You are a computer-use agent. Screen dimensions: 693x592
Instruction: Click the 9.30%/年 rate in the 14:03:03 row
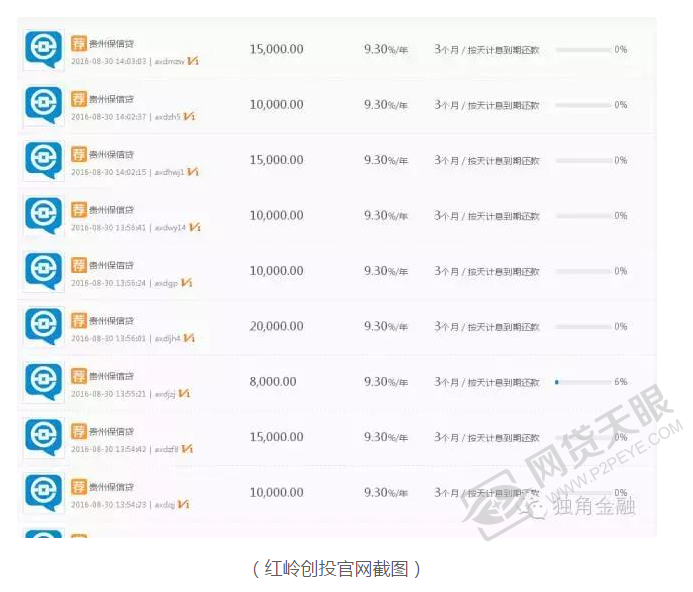386,49
